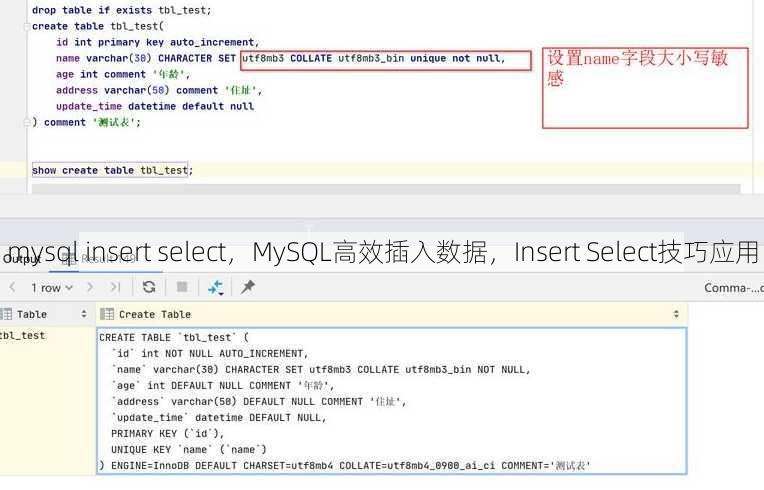Viewport: 764px width, 490px height.
Task: Collapse fold marker at ') comment' line
Action: click(26, 122)
